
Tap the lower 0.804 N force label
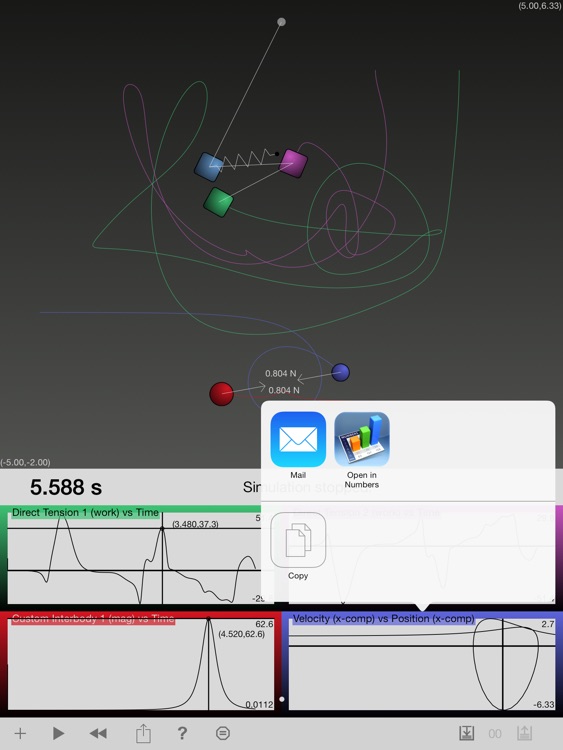pos(284,390)
